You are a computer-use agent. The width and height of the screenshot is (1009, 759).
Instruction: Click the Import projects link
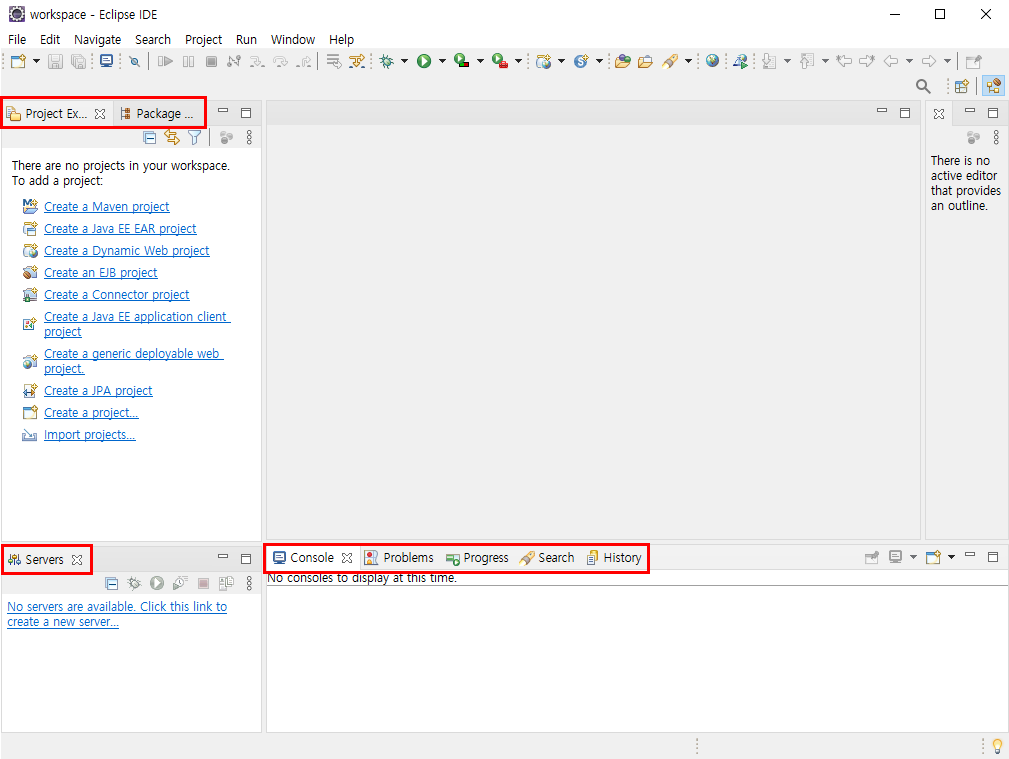[89, 435]
